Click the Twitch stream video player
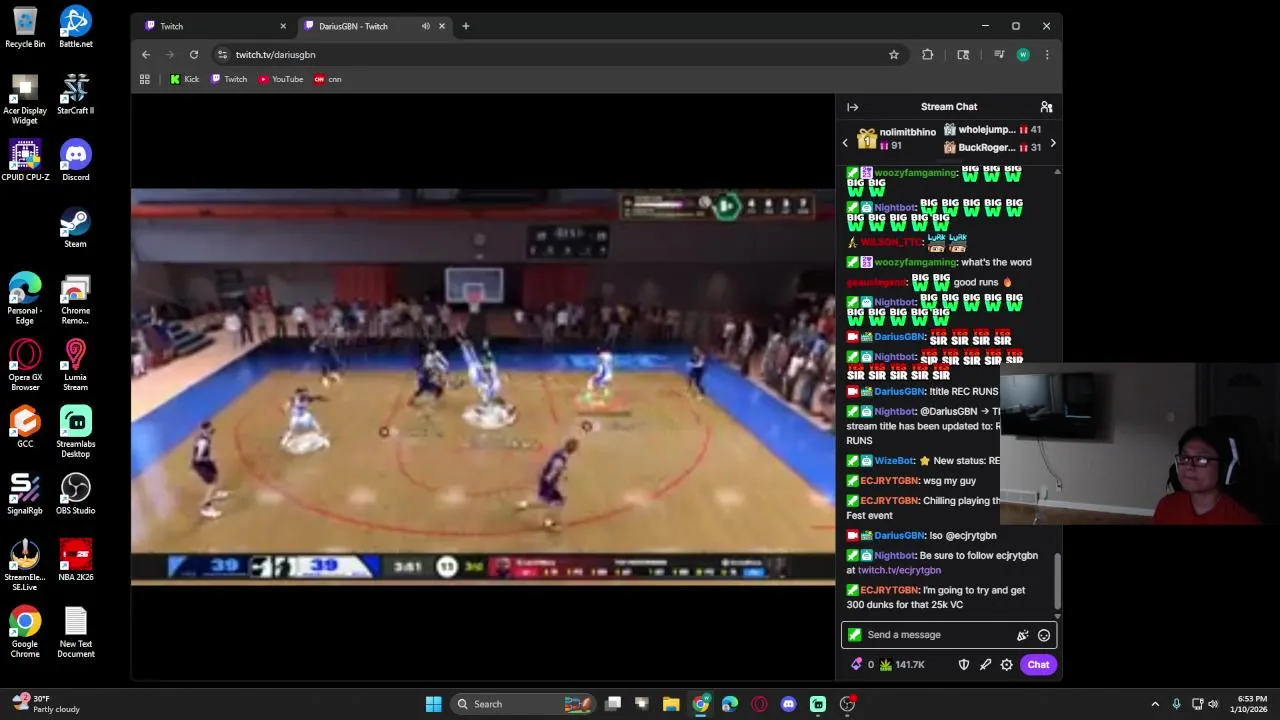The width and height of the screenshot is (1280, 720). coord(483,386)
